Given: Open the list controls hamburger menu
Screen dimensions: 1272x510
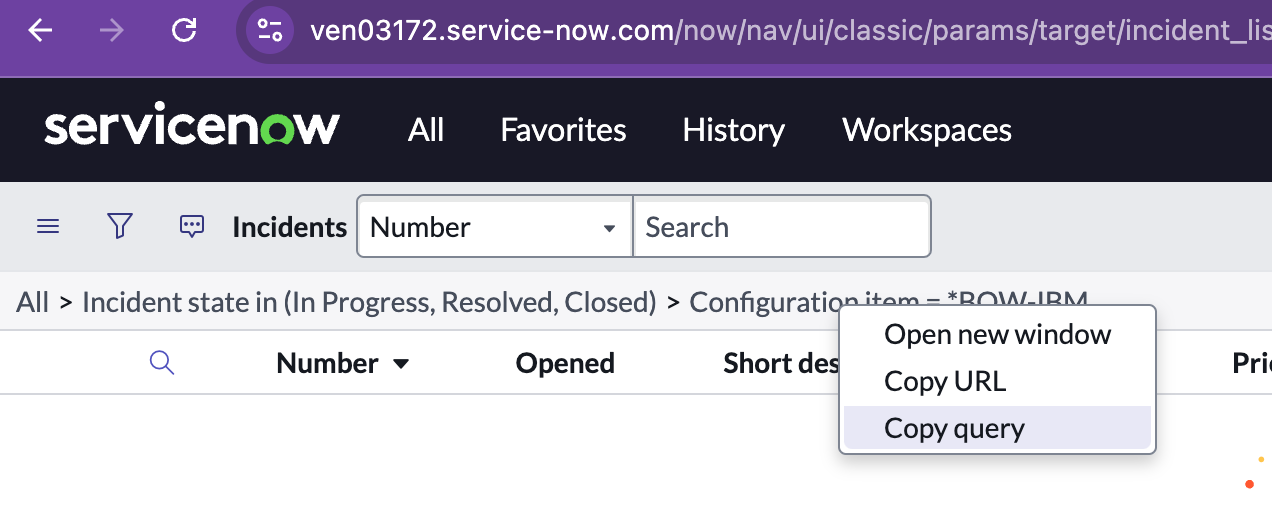Looking at the screenshot, I should click(48, 227).
